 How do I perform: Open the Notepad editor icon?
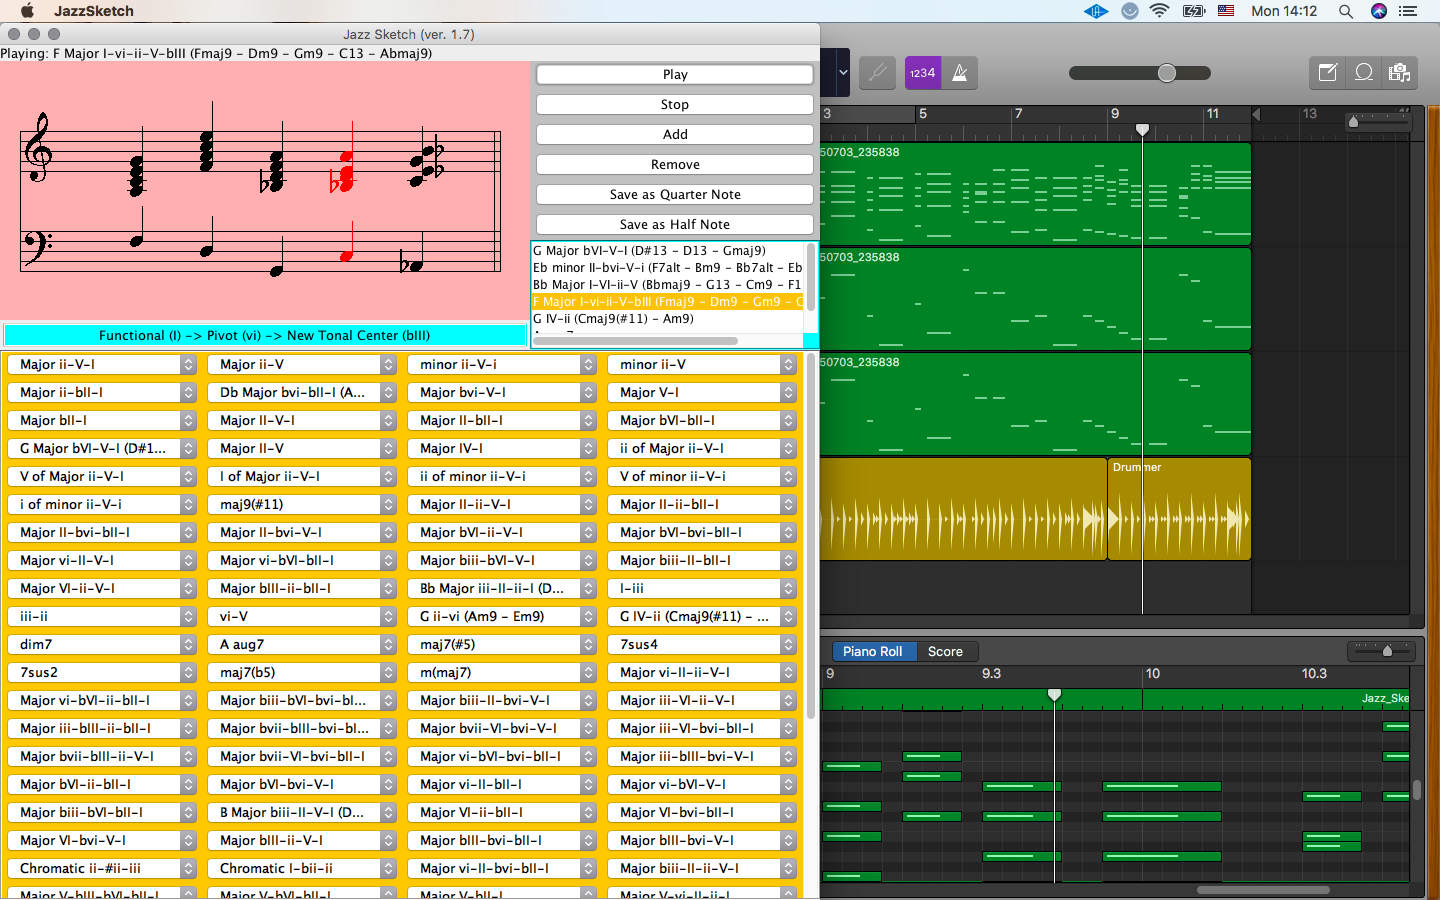pyautogui.click(x=1328, y=73)
